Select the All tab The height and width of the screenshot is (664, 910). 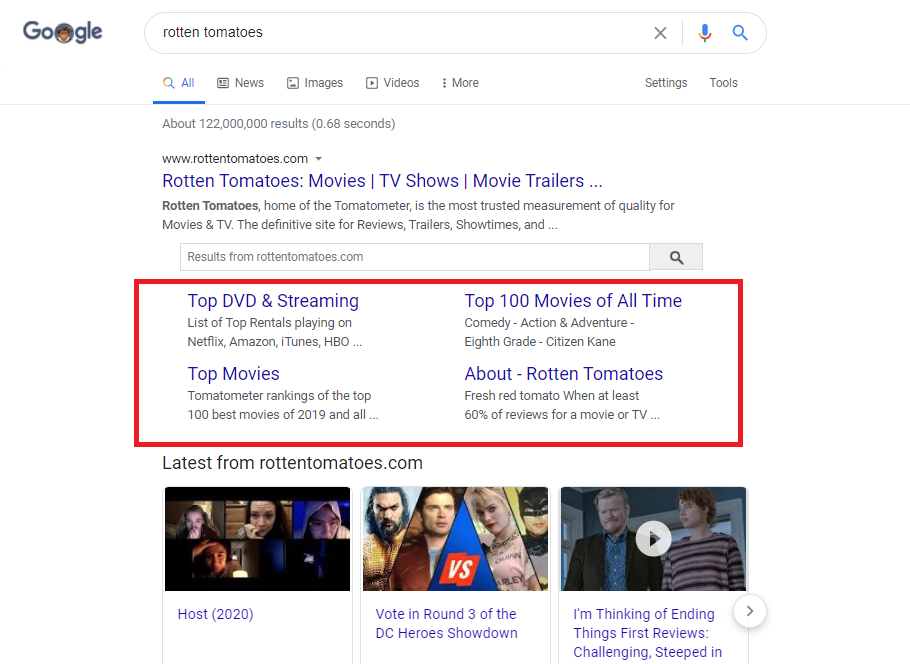[x=179, y=83]
